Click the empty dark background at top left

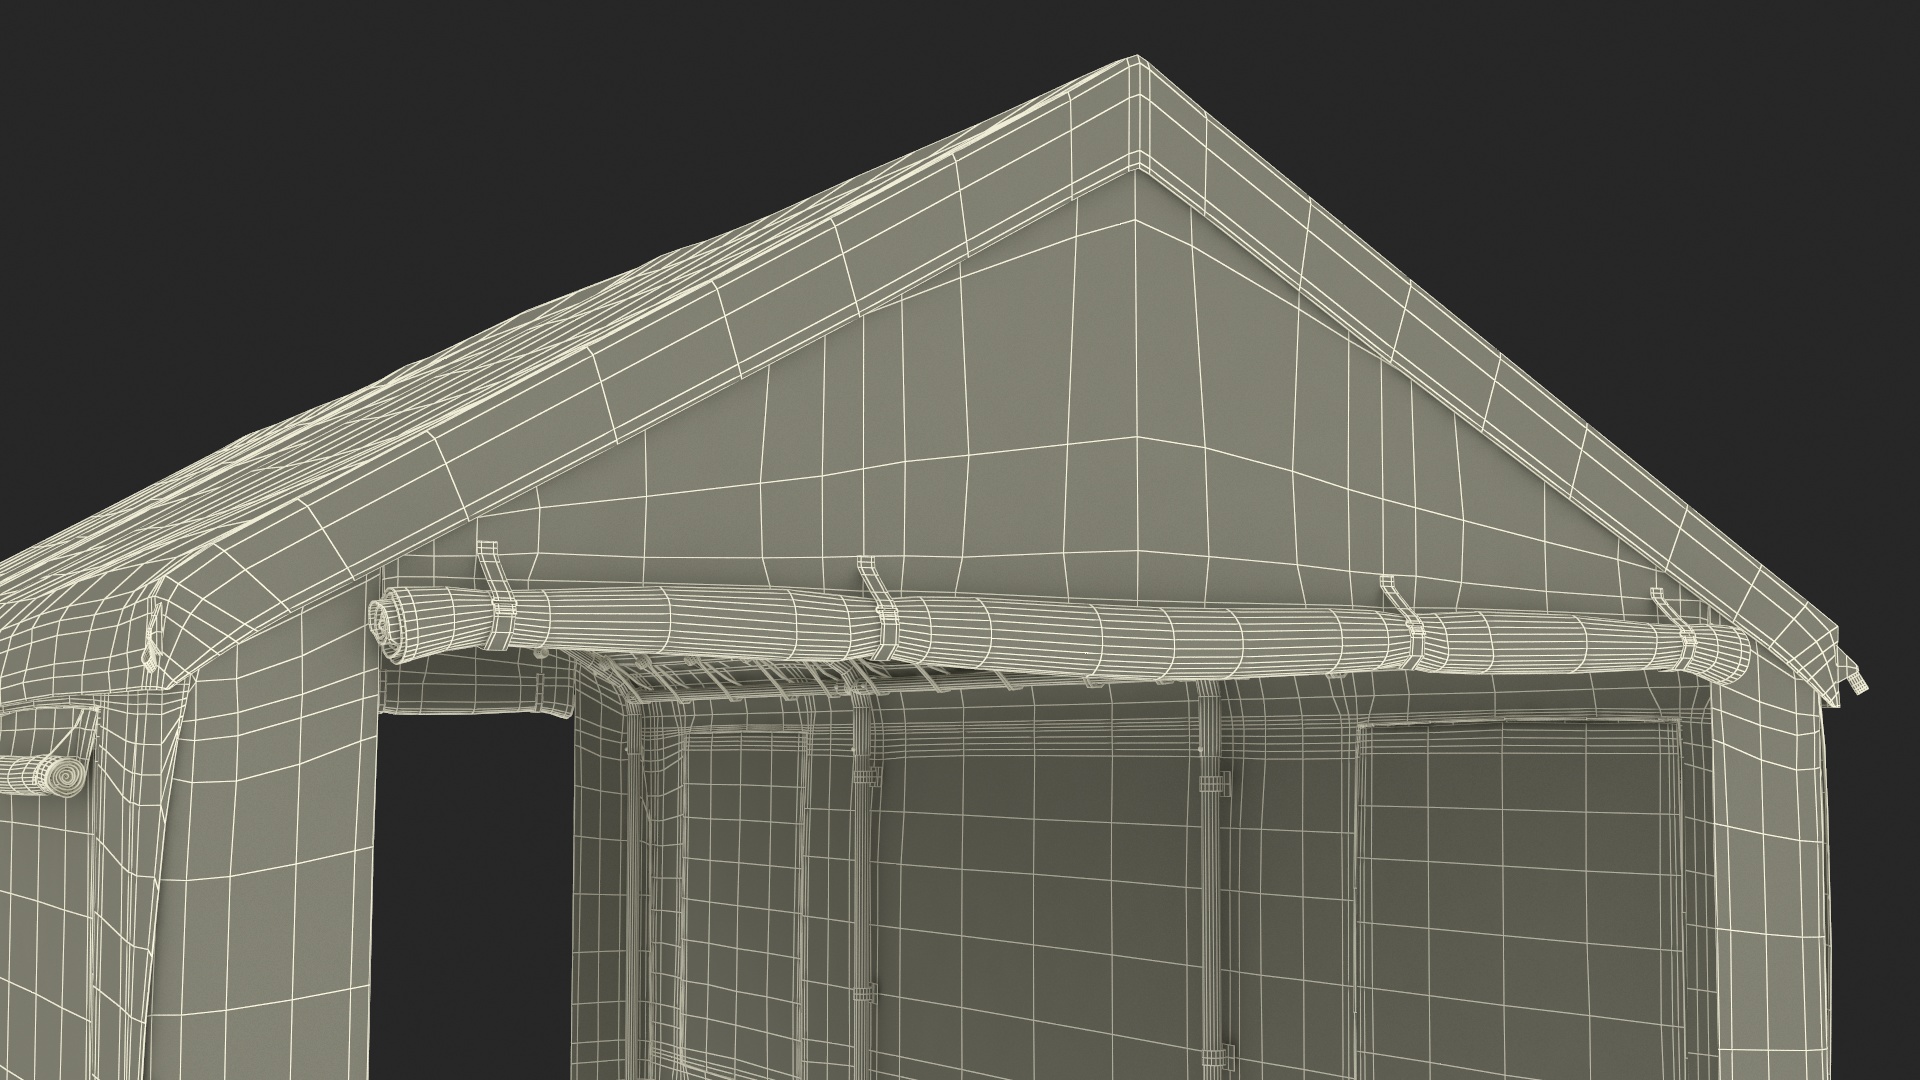(250, 150)
